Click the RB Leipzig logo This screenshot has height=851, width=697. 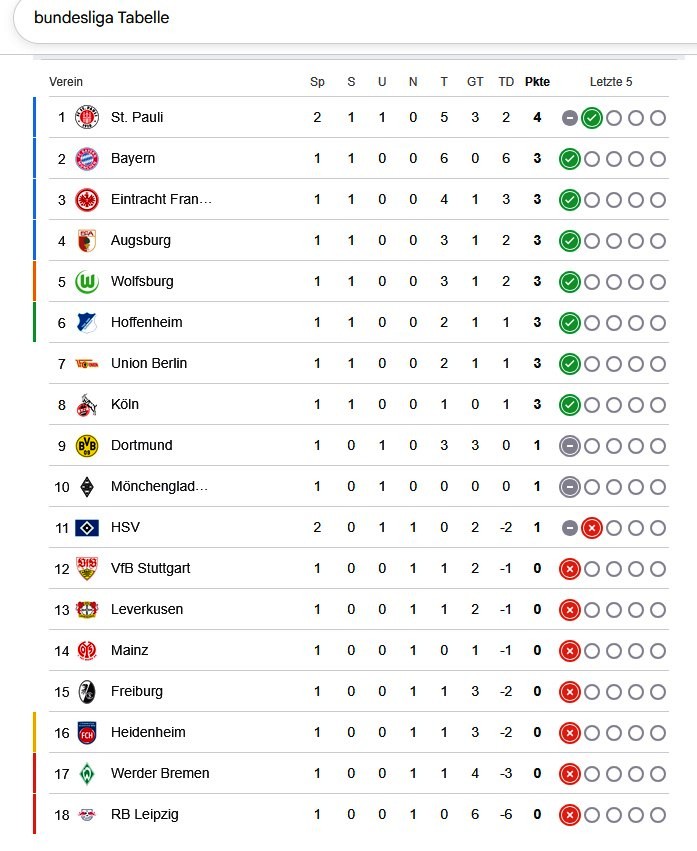[88, 815]
